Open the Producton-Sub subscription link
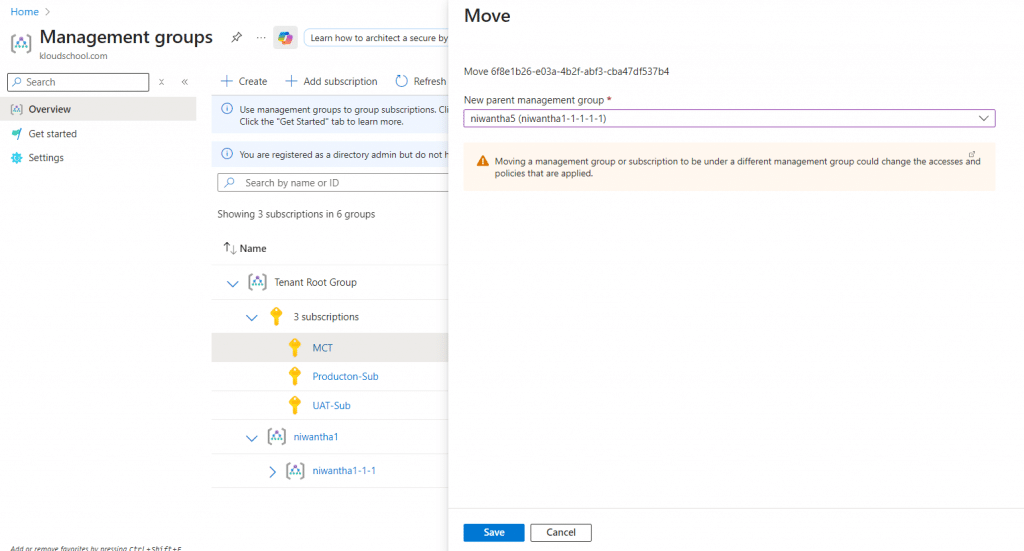This screenshot has height=551, width=1024. pyautogui.click(x=345, y=376)
